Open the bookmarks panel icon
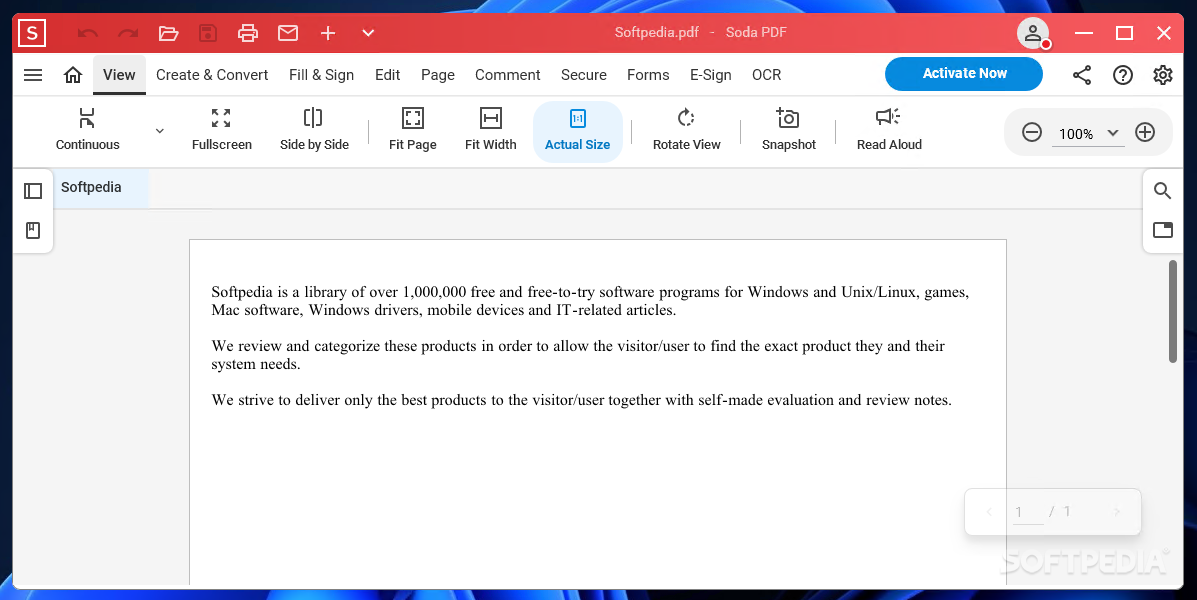Viewport: 1197px width, 600px height. (x=33, y=231)
